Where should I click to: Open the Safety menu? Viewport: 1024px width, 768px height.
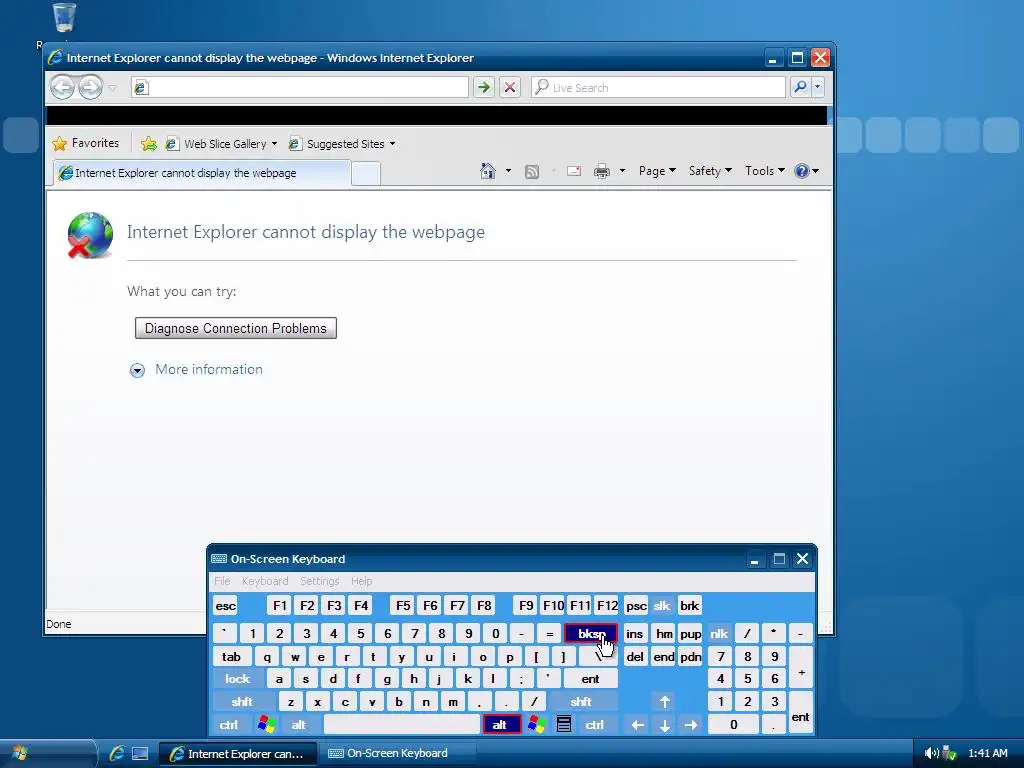pos(710,171)
